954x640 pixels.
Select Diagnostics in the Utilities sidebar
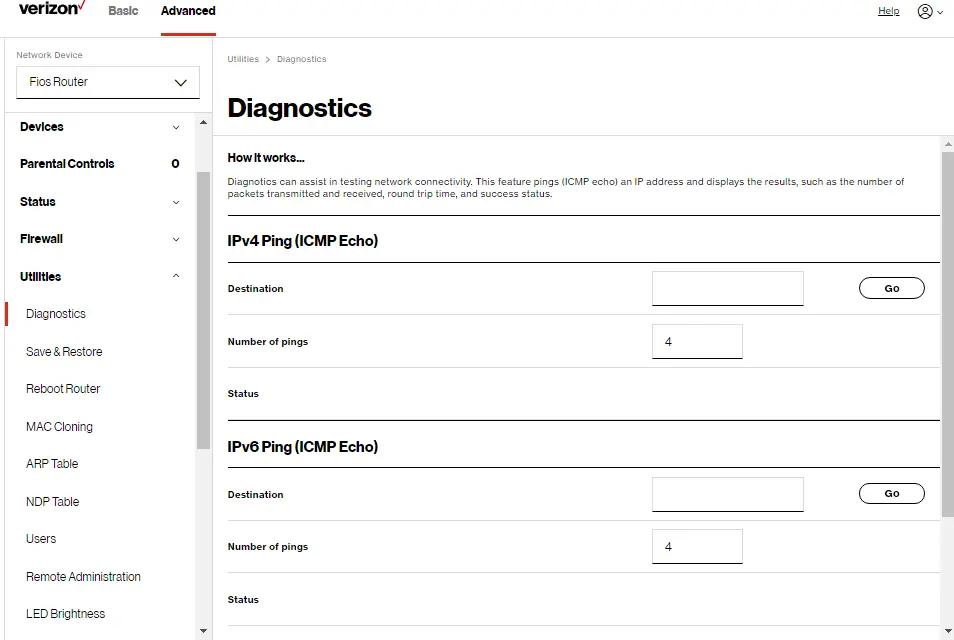tap(55, 313)
